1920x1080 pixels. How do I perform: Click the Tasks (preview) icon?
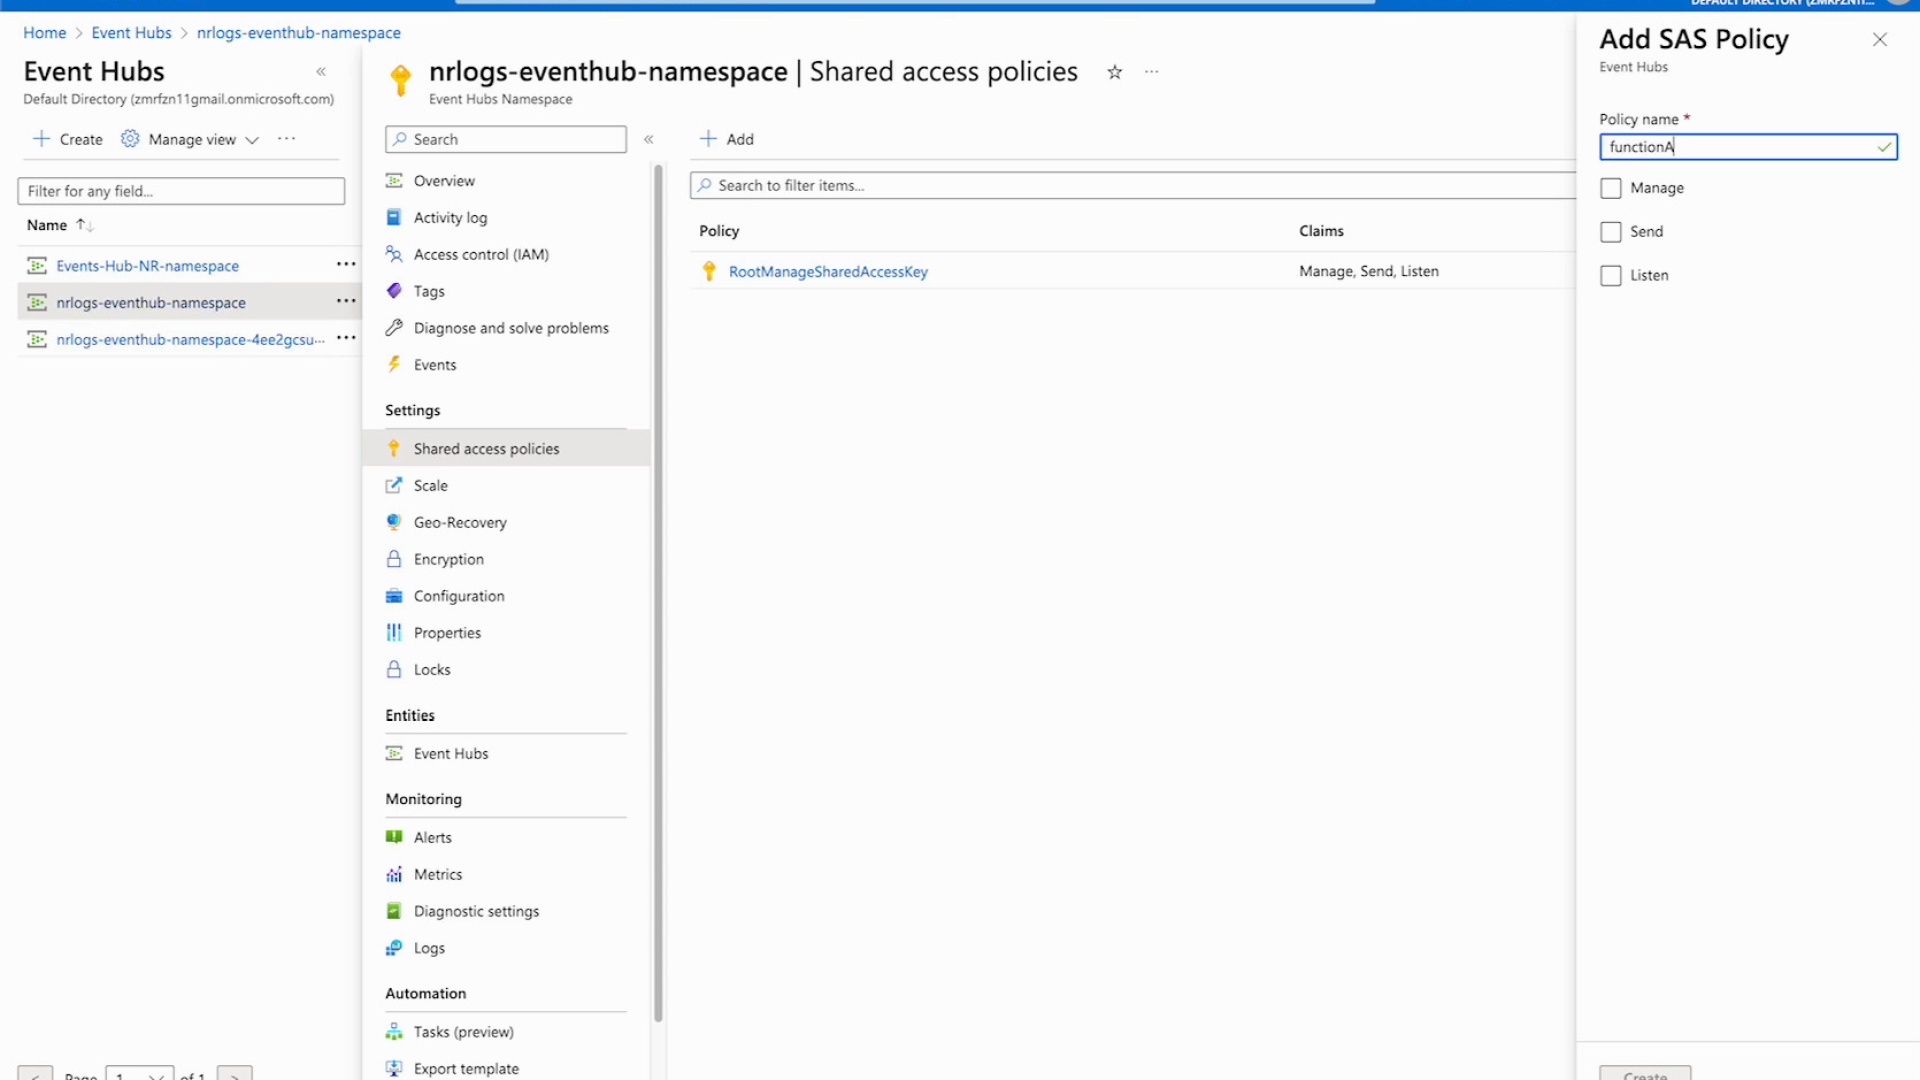(394, 1032)
